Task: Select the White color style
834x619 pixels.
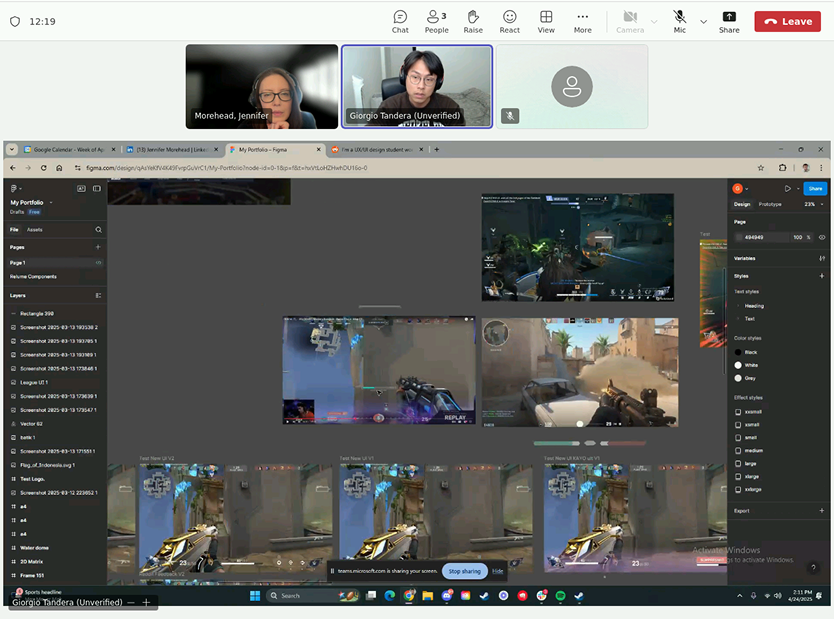Action: tap(746, 365)
